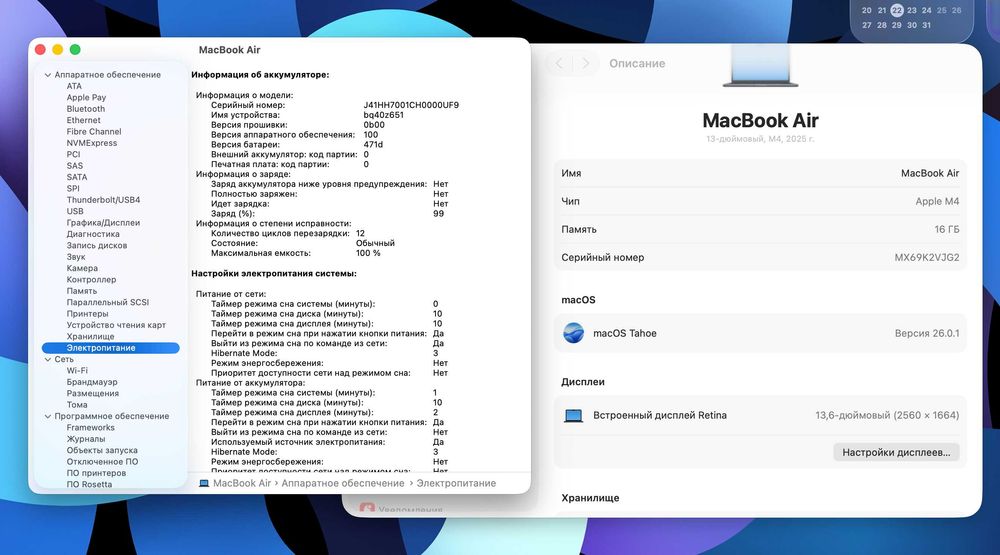
Task: Open the Bluetooth hardware entry
Action: pos(85,109)
